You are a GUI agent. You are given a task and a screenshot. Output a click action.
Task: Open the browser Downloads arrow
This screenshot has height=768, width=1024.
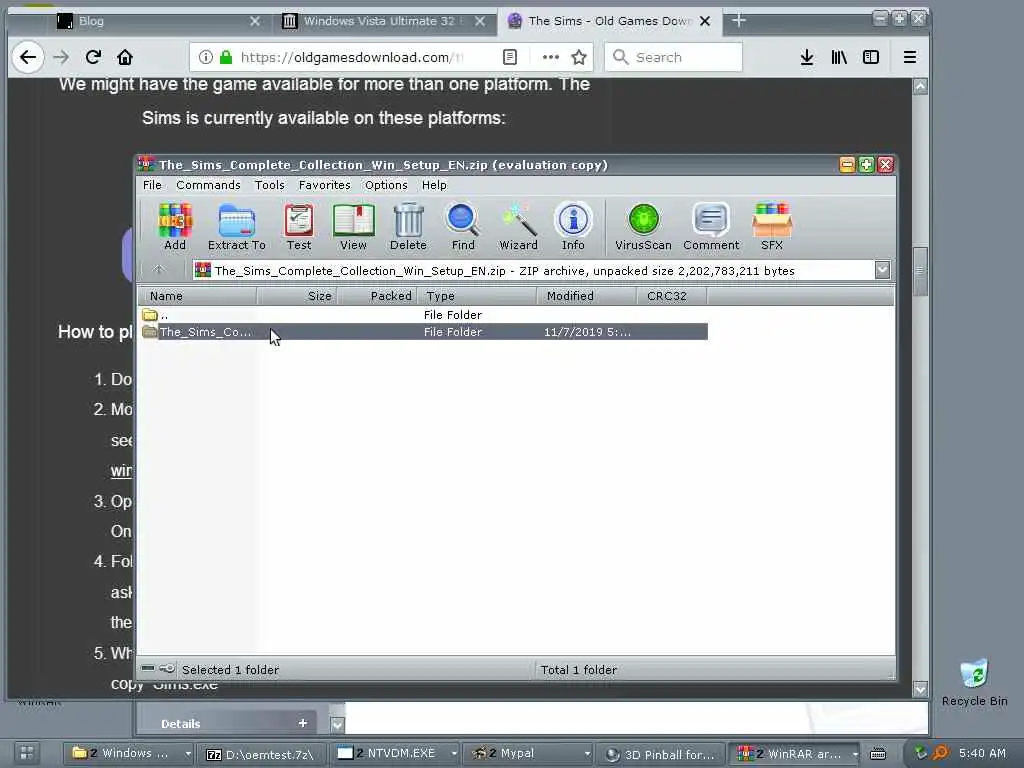(x=807, y=57)
